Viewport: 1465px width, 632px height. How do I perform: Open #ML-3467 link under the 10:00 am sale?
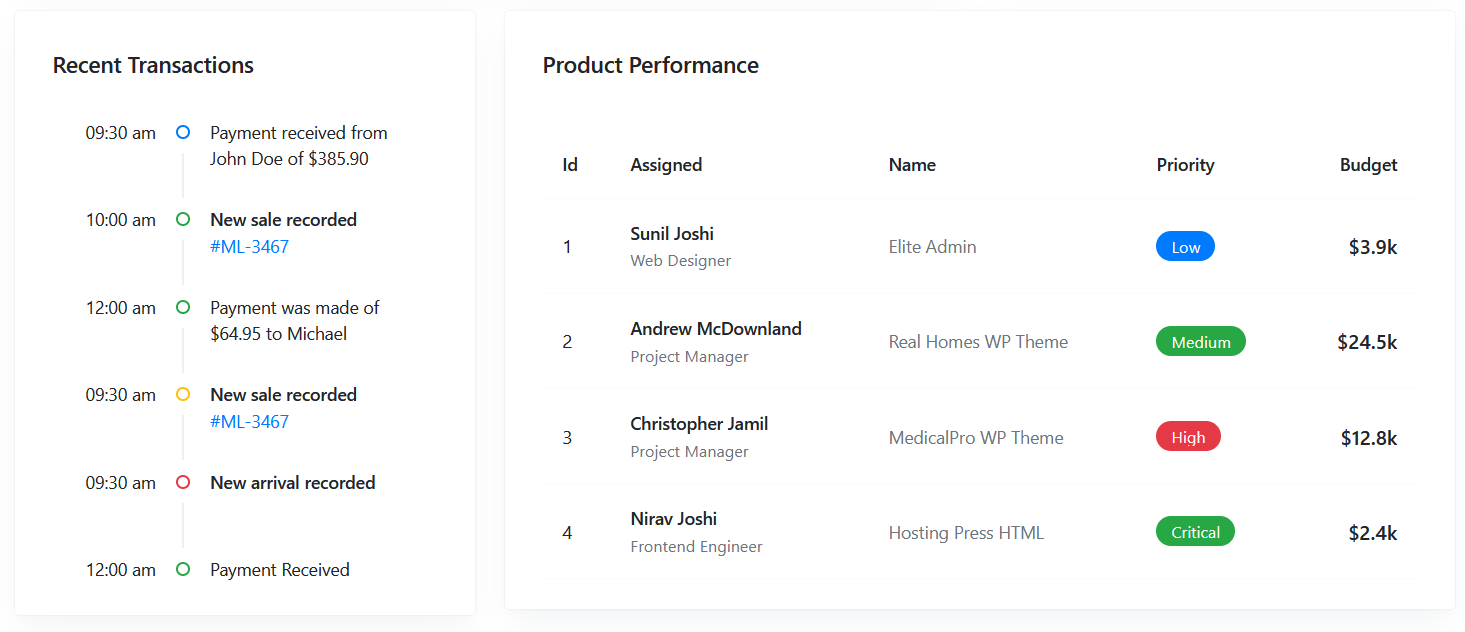coord(249,246)
